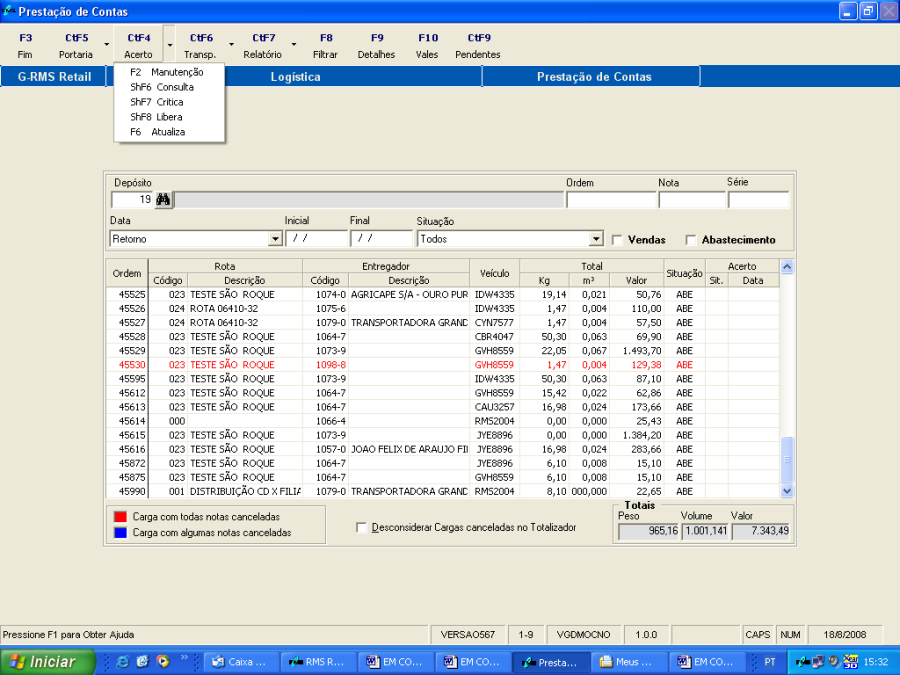Open Internet Explorer from quick launch
The image size is (900, 675).
(x=123, y=662)
